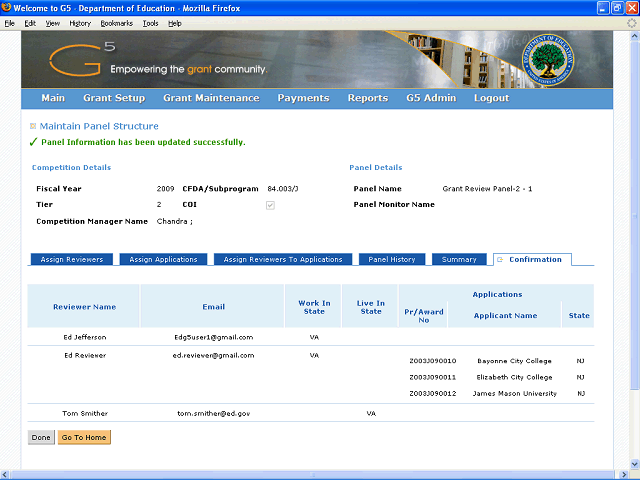Click the small icon in the Confirmation tab
This screenshot has width=640, height=480.
[x=500, y=260]
